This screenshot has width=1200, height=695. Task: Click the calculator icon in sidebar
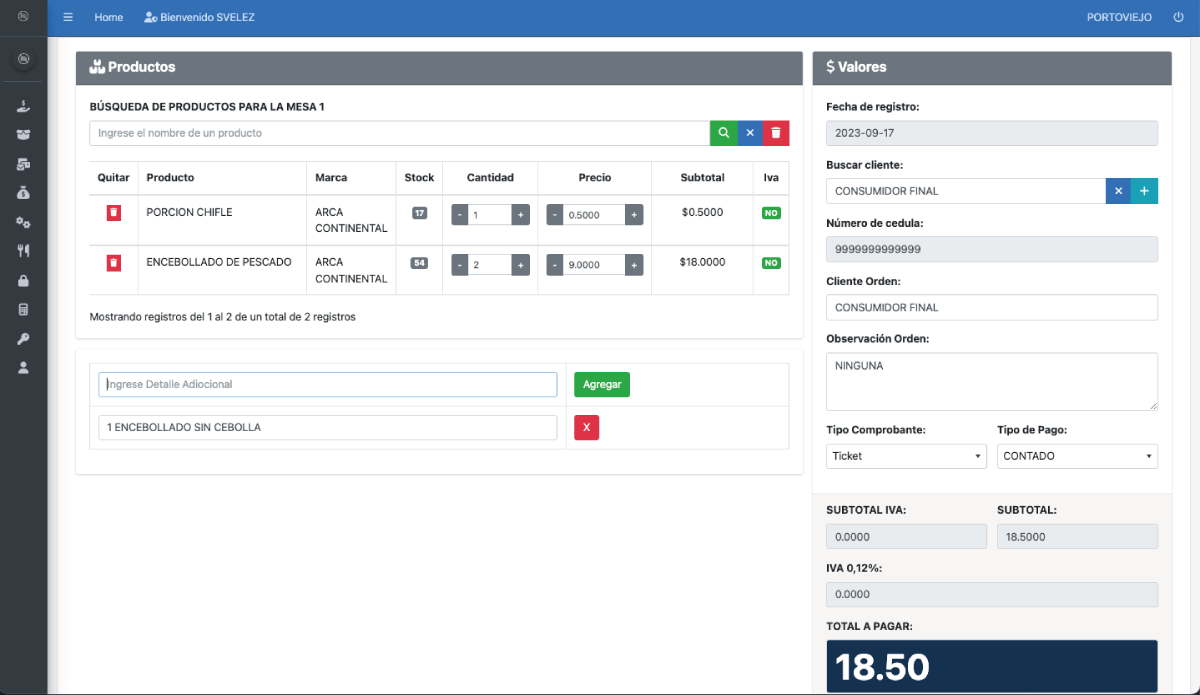pos(23,310)
